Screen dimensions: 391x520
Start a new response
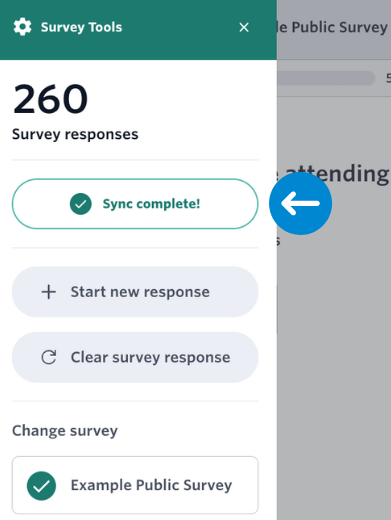135,292
